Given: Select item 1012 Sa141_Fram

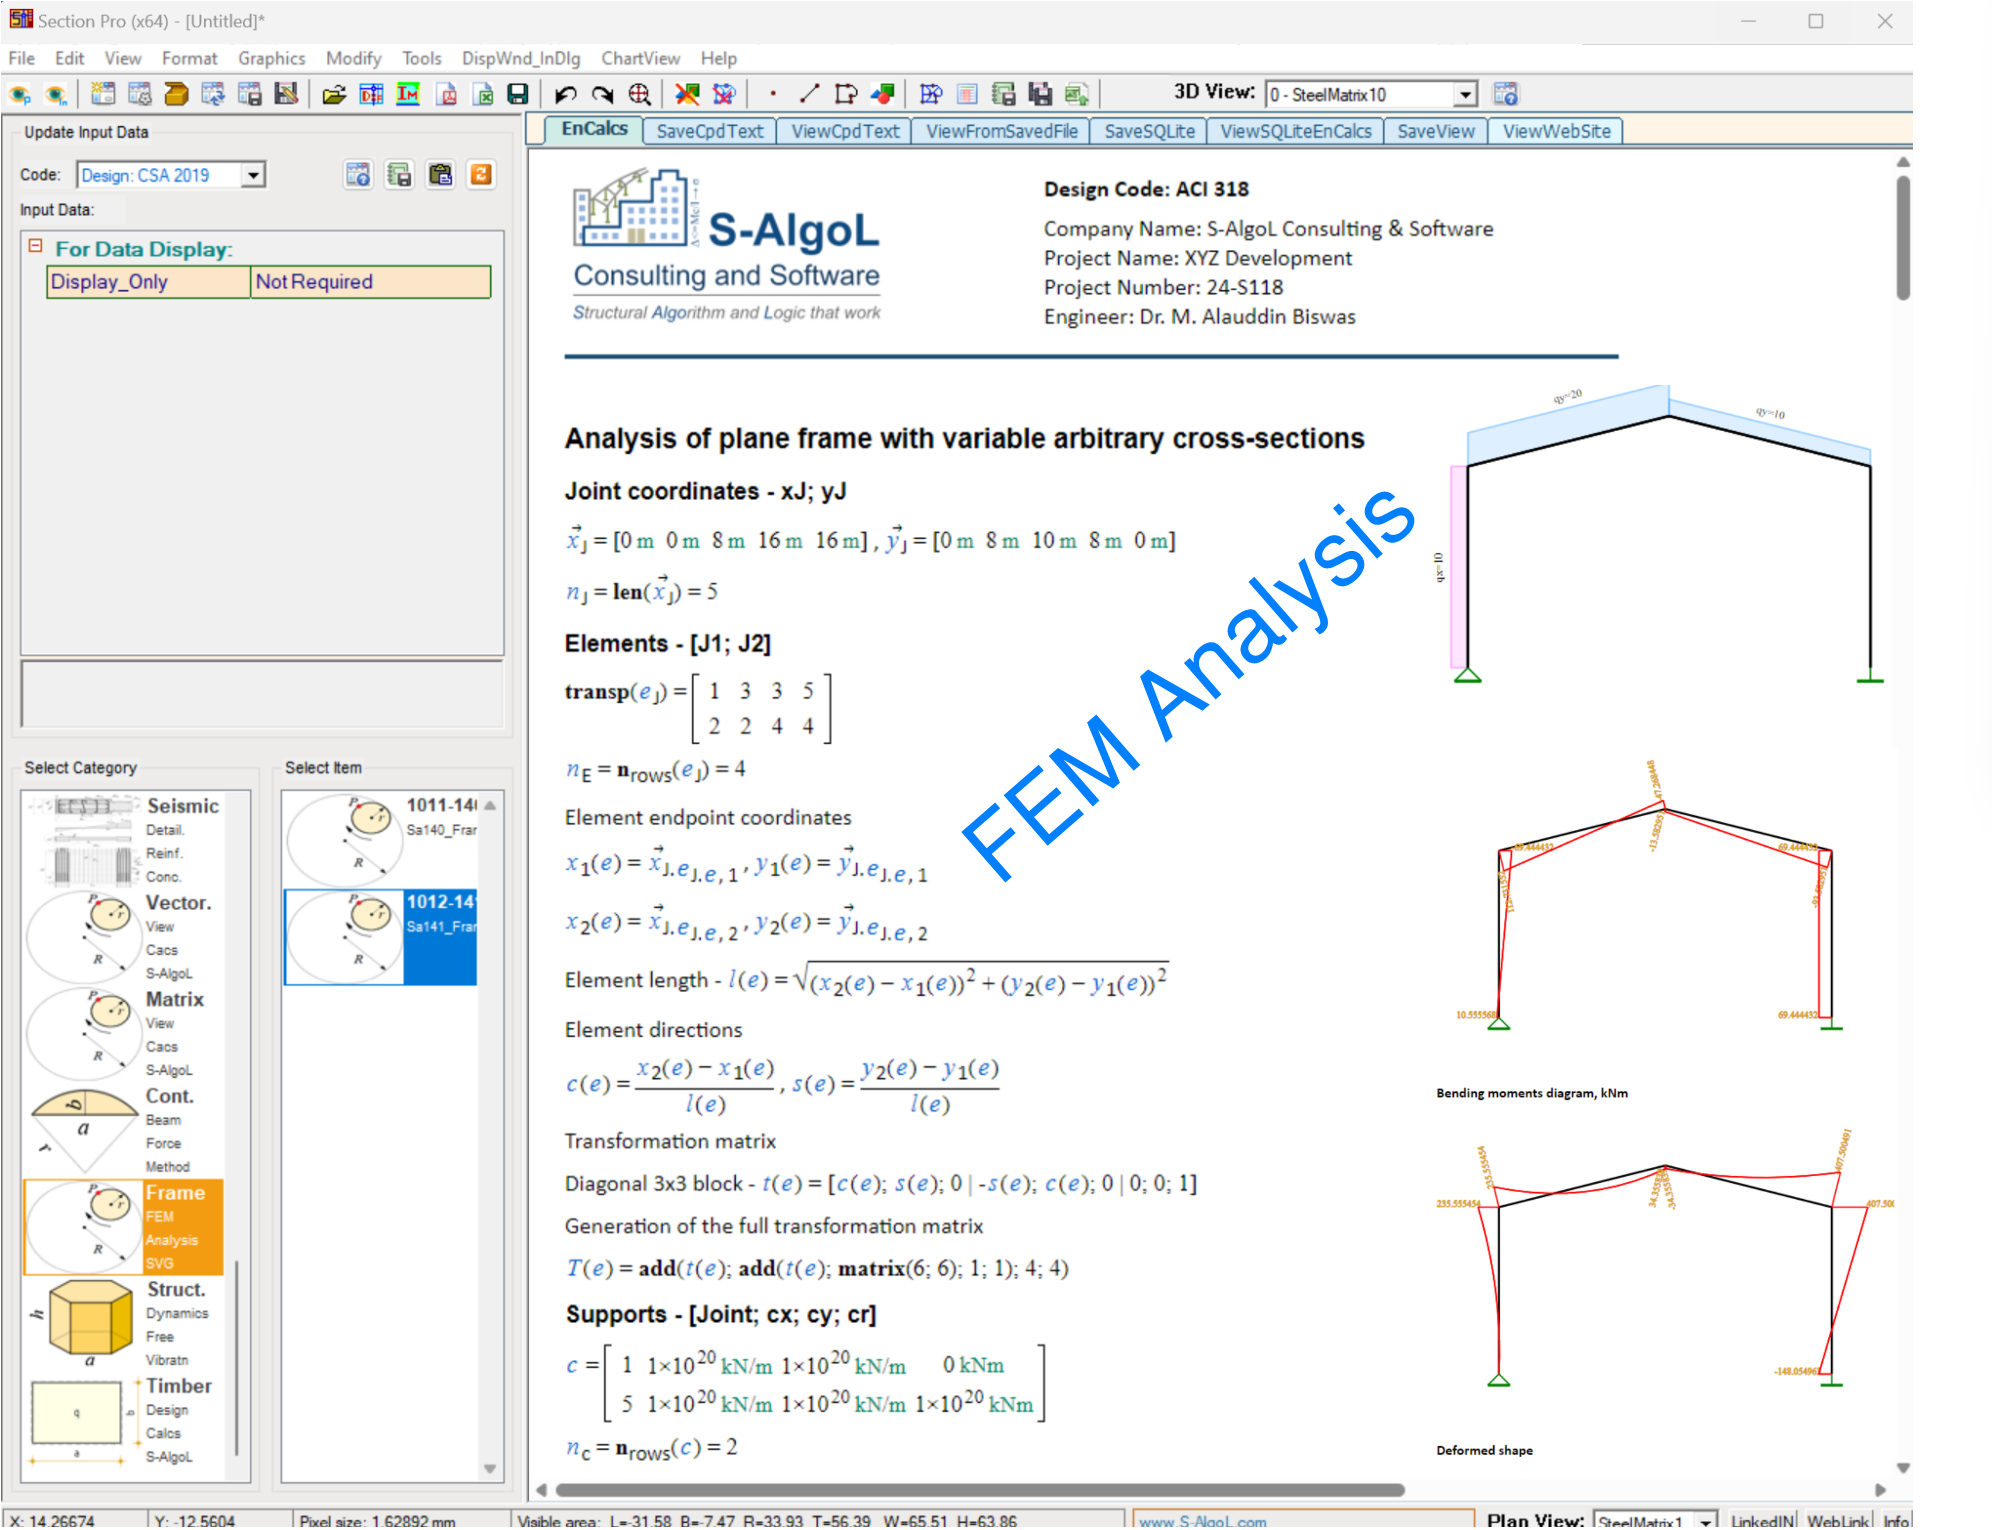Looking at the screenshot, I should 381,936.
